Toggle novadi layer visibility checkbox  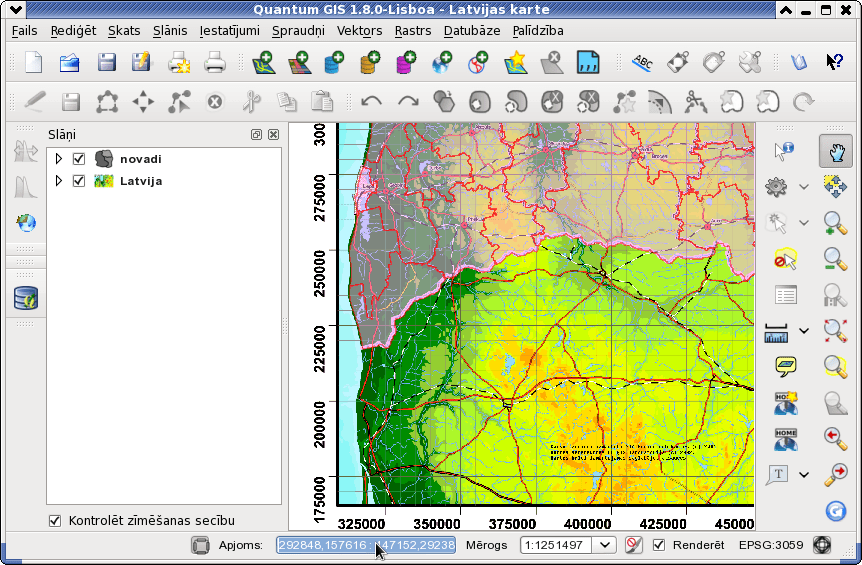point(79,159)
